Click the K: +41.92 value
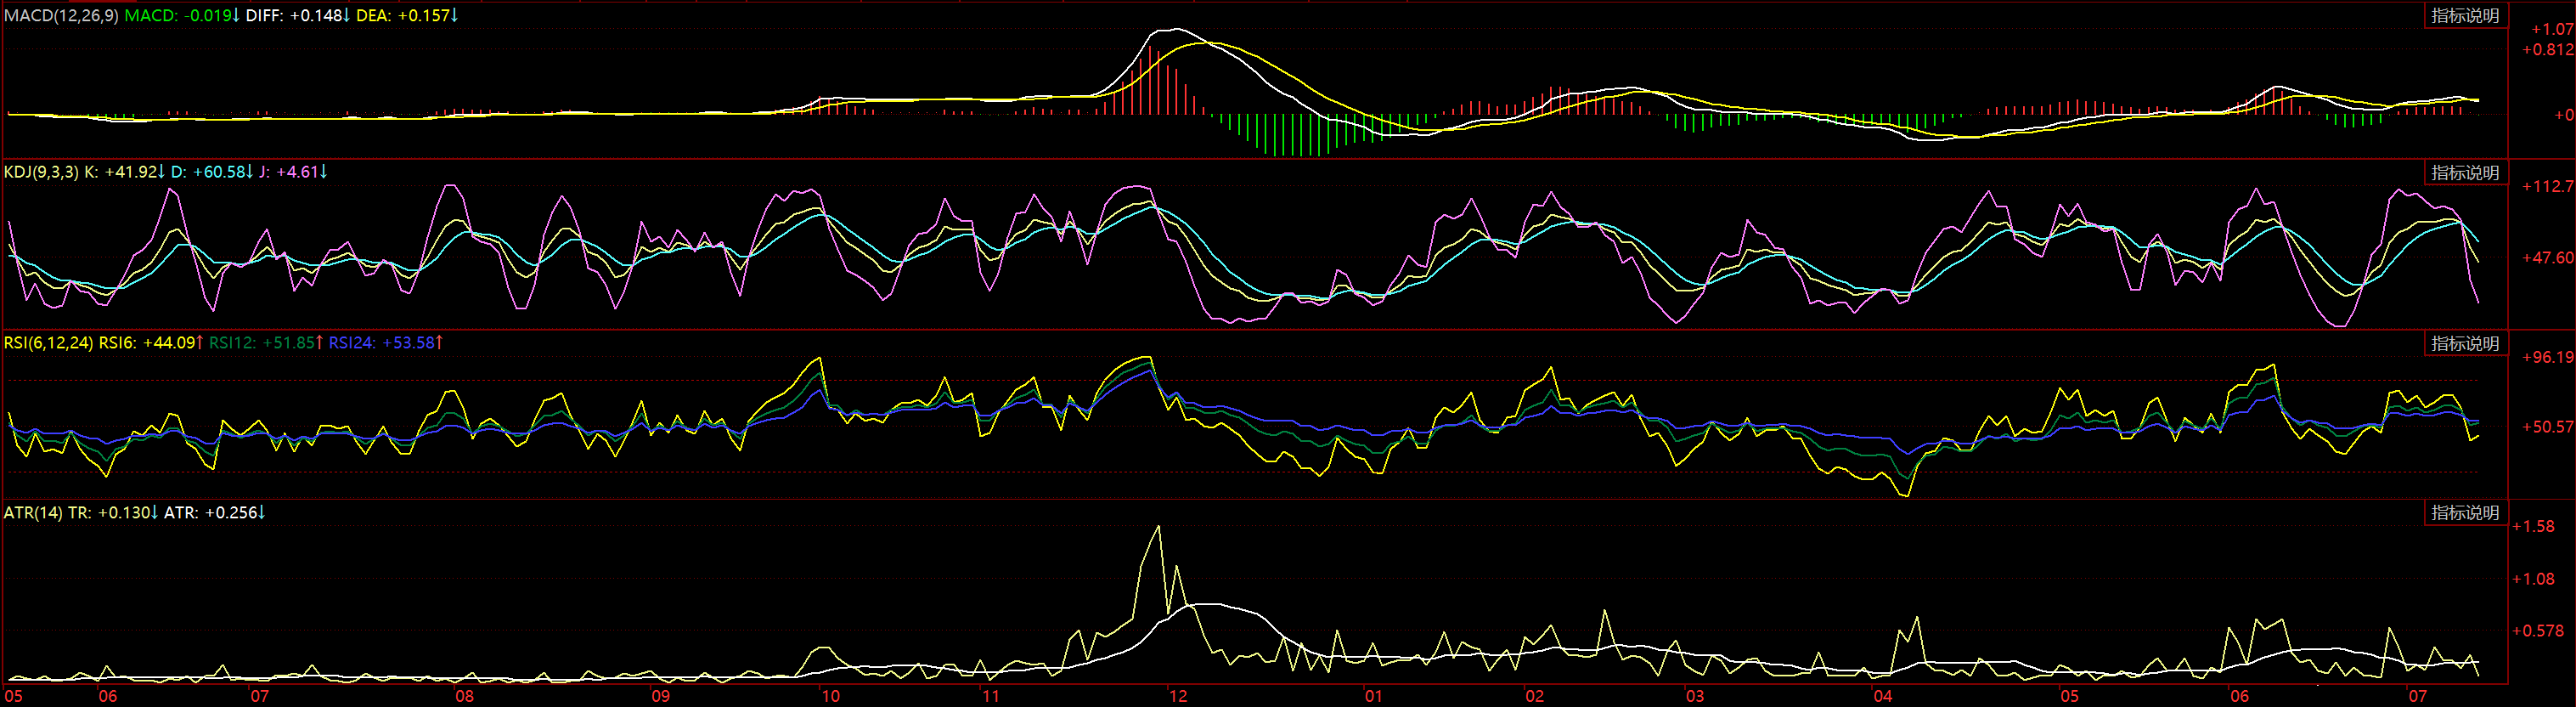 tap(125, 172)
